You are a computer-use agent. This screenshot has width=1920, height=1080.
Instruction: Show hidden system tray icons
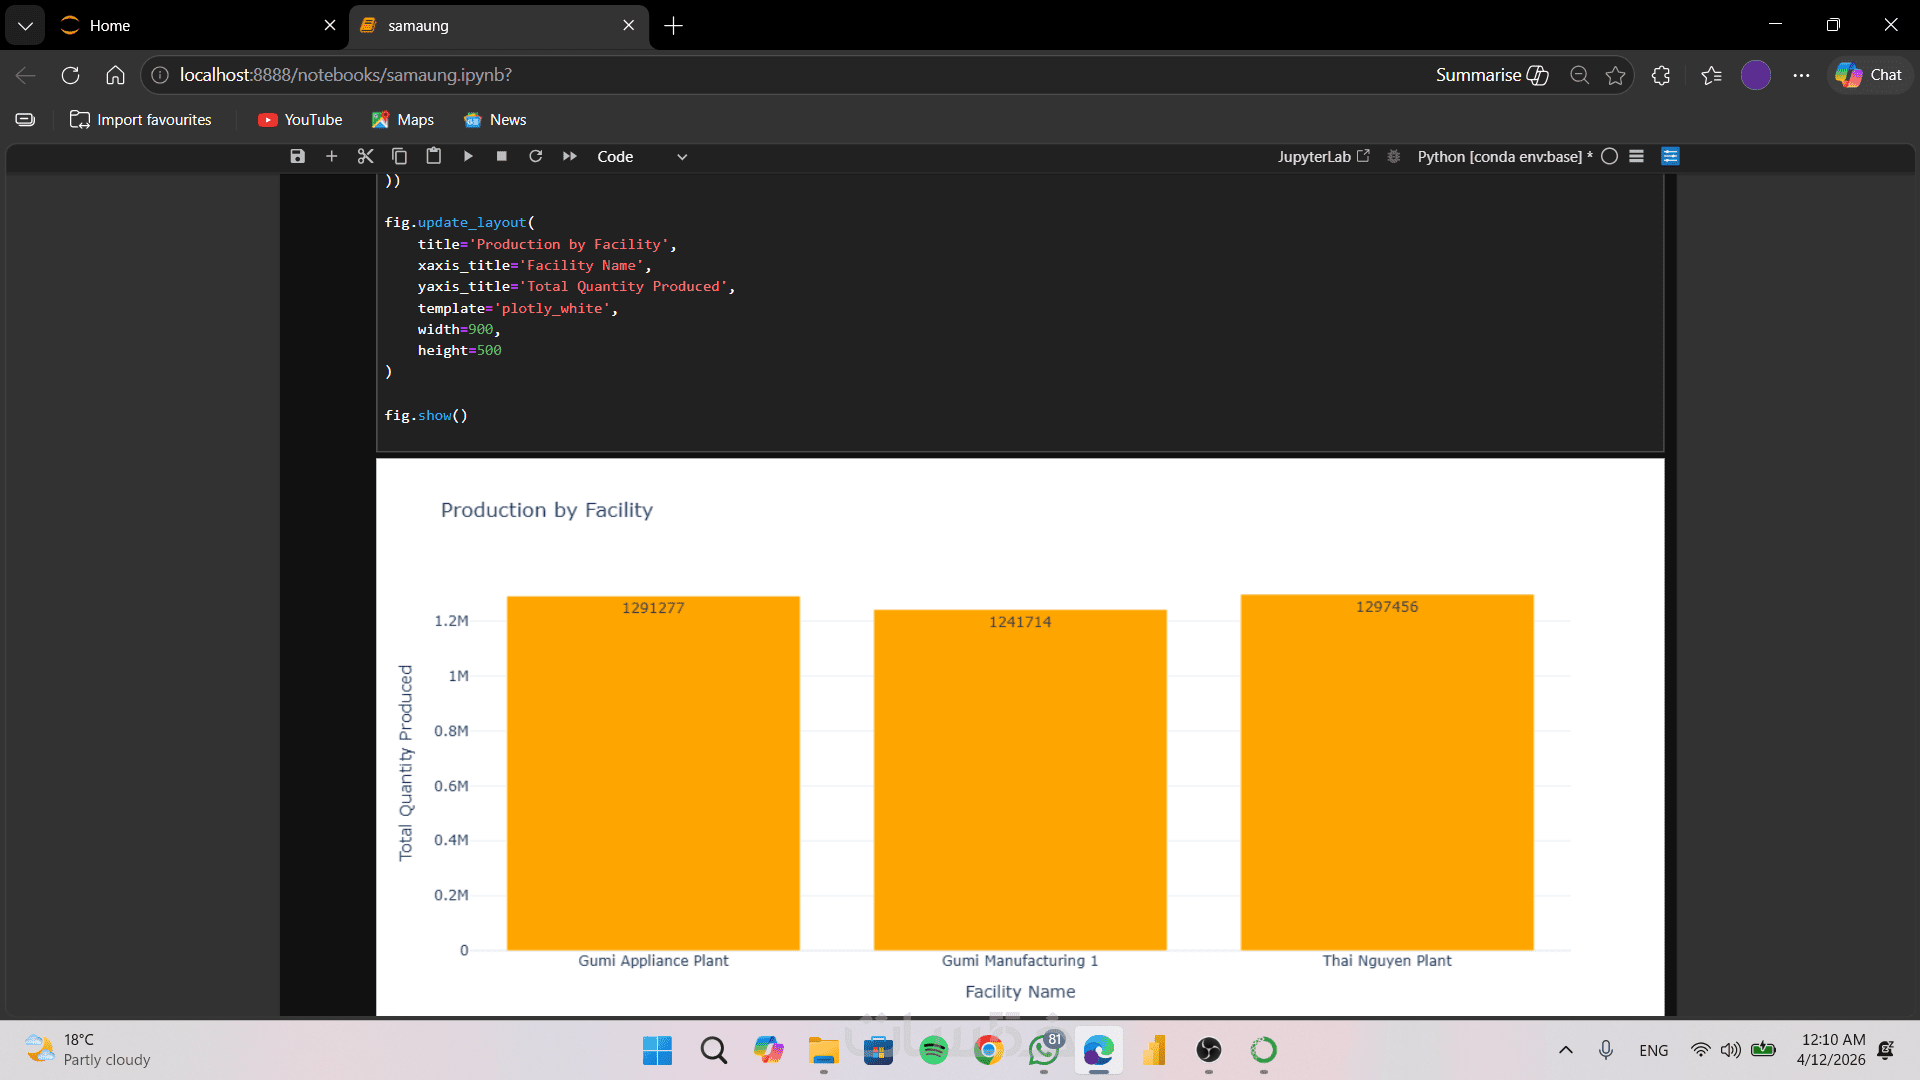tap(1565, 1050)
